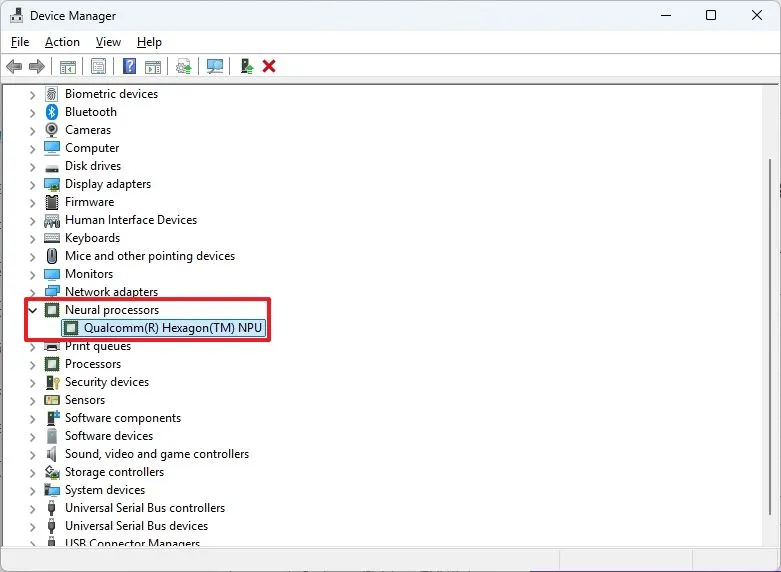Image resolution: width=781 pixels, height=572 pixels.
Task: Select the Network adapters label
Action: click(112, 291)
